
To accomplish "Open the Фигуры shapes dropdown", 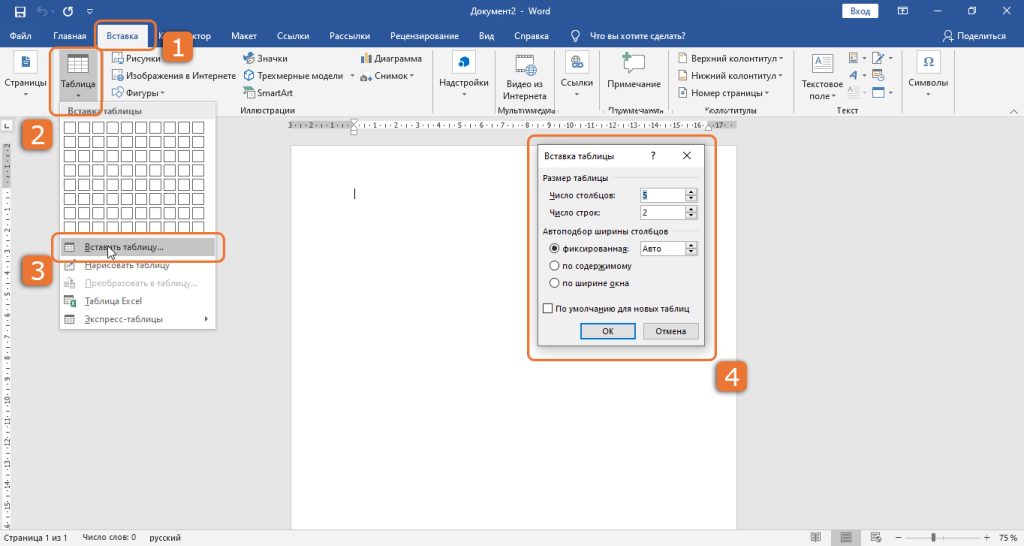I will point(138,93).
